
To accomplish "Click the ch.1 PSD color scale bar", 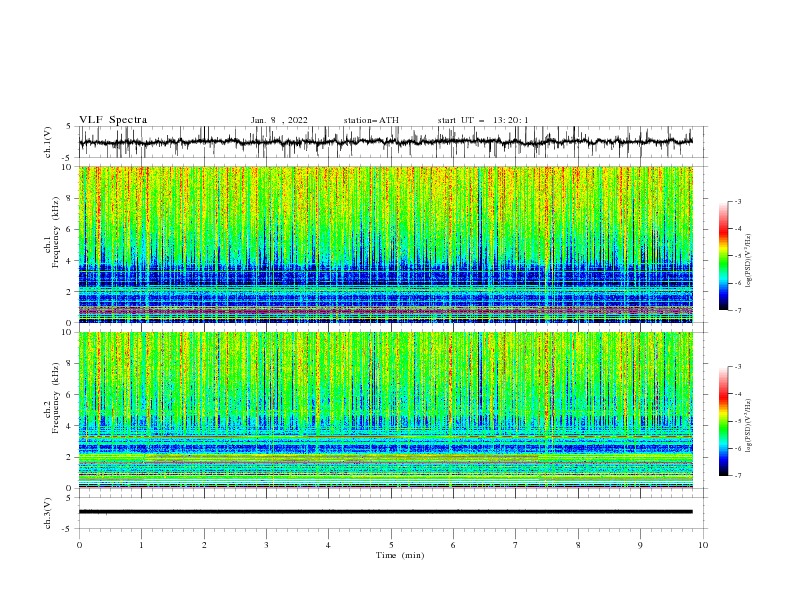I will 723,256.
